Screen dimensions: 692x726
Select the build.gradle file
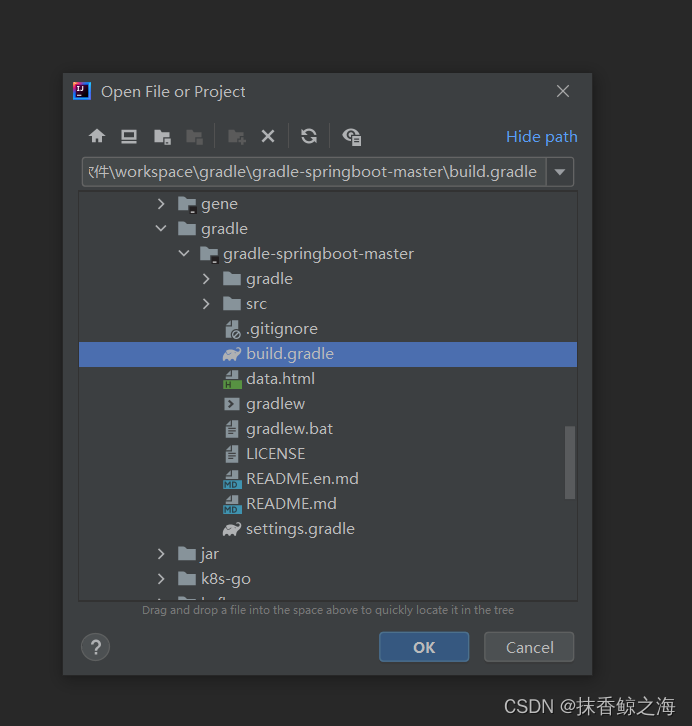[328, 354]
